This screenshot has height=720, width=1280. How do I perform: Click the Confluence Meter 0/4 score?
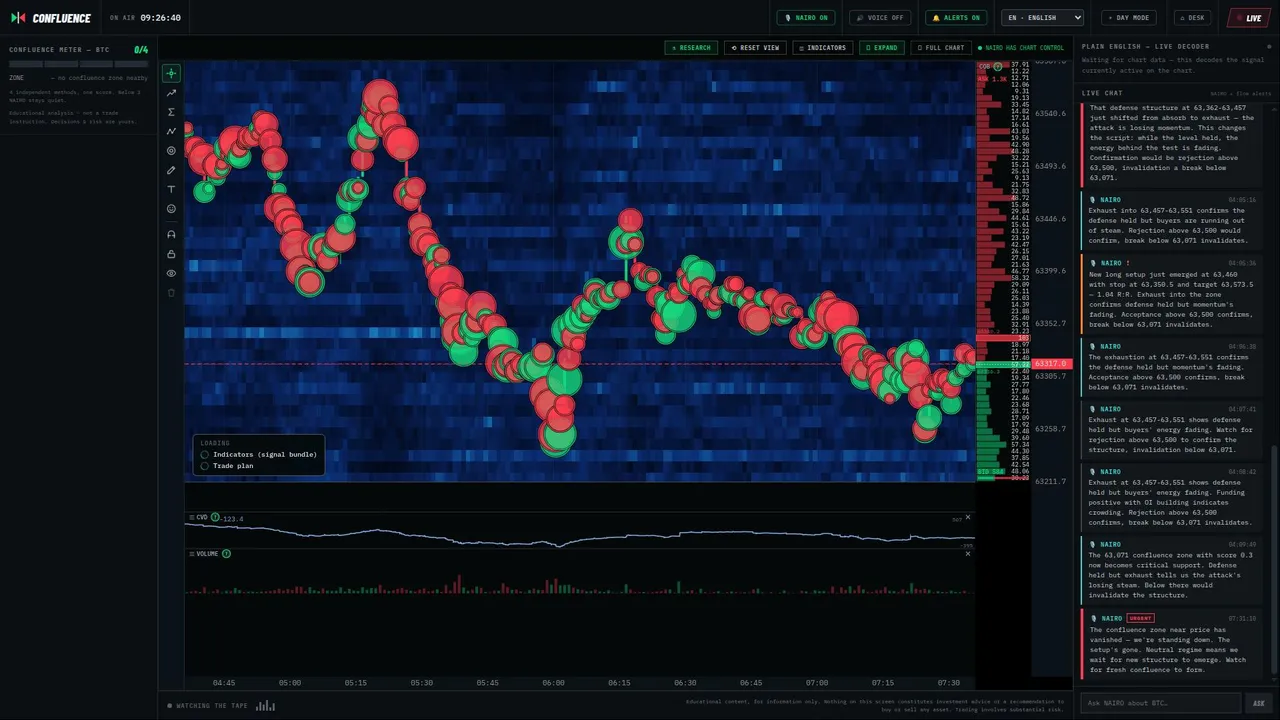pos(141,49)
